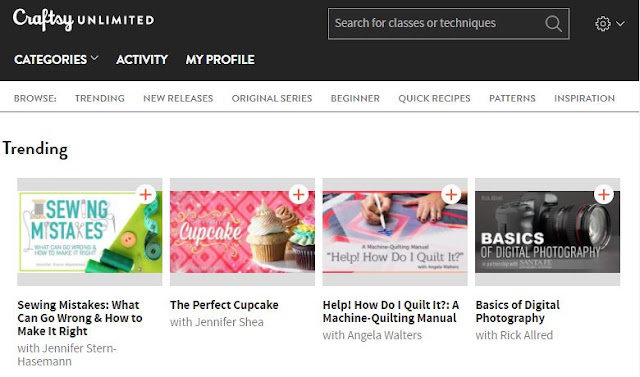Open Basics of Digital Photography thumbnail
Screen dimensions: 640x377
pos(548,232)
